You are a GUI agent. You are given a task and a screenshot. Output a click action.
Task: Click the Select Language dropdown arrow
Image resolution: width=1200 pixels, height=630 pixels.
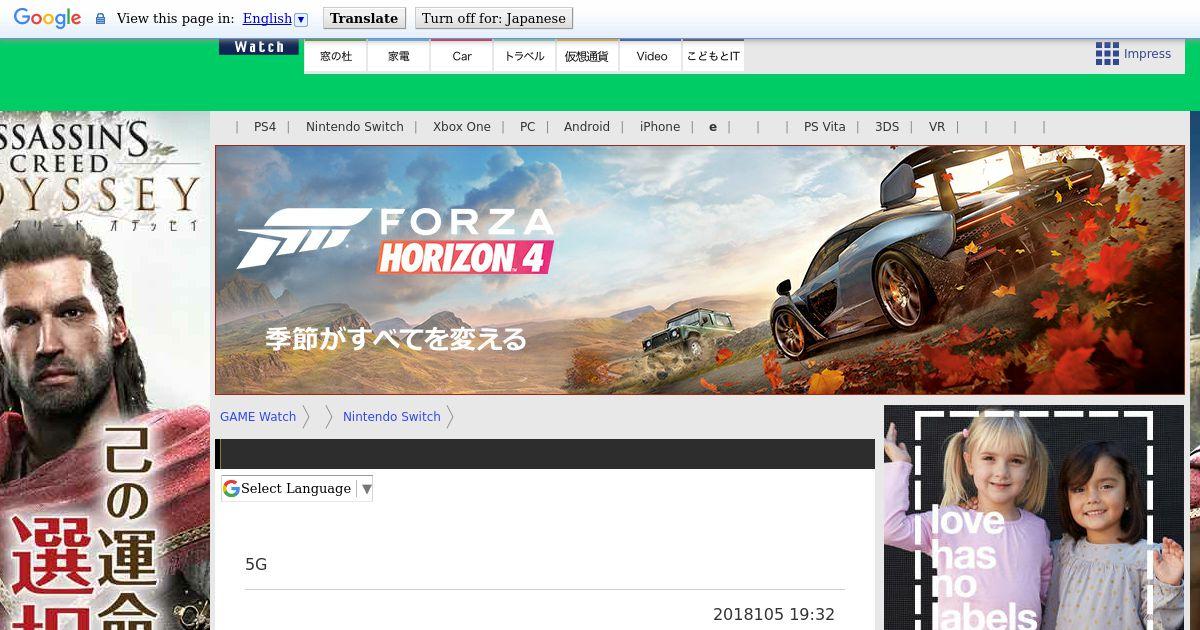click(366, 488)
